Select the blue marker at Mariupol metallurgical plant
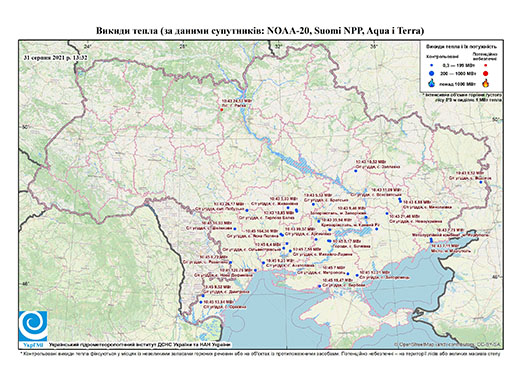Viewport: 520px width, 368px height. click(x=431, y=239)
